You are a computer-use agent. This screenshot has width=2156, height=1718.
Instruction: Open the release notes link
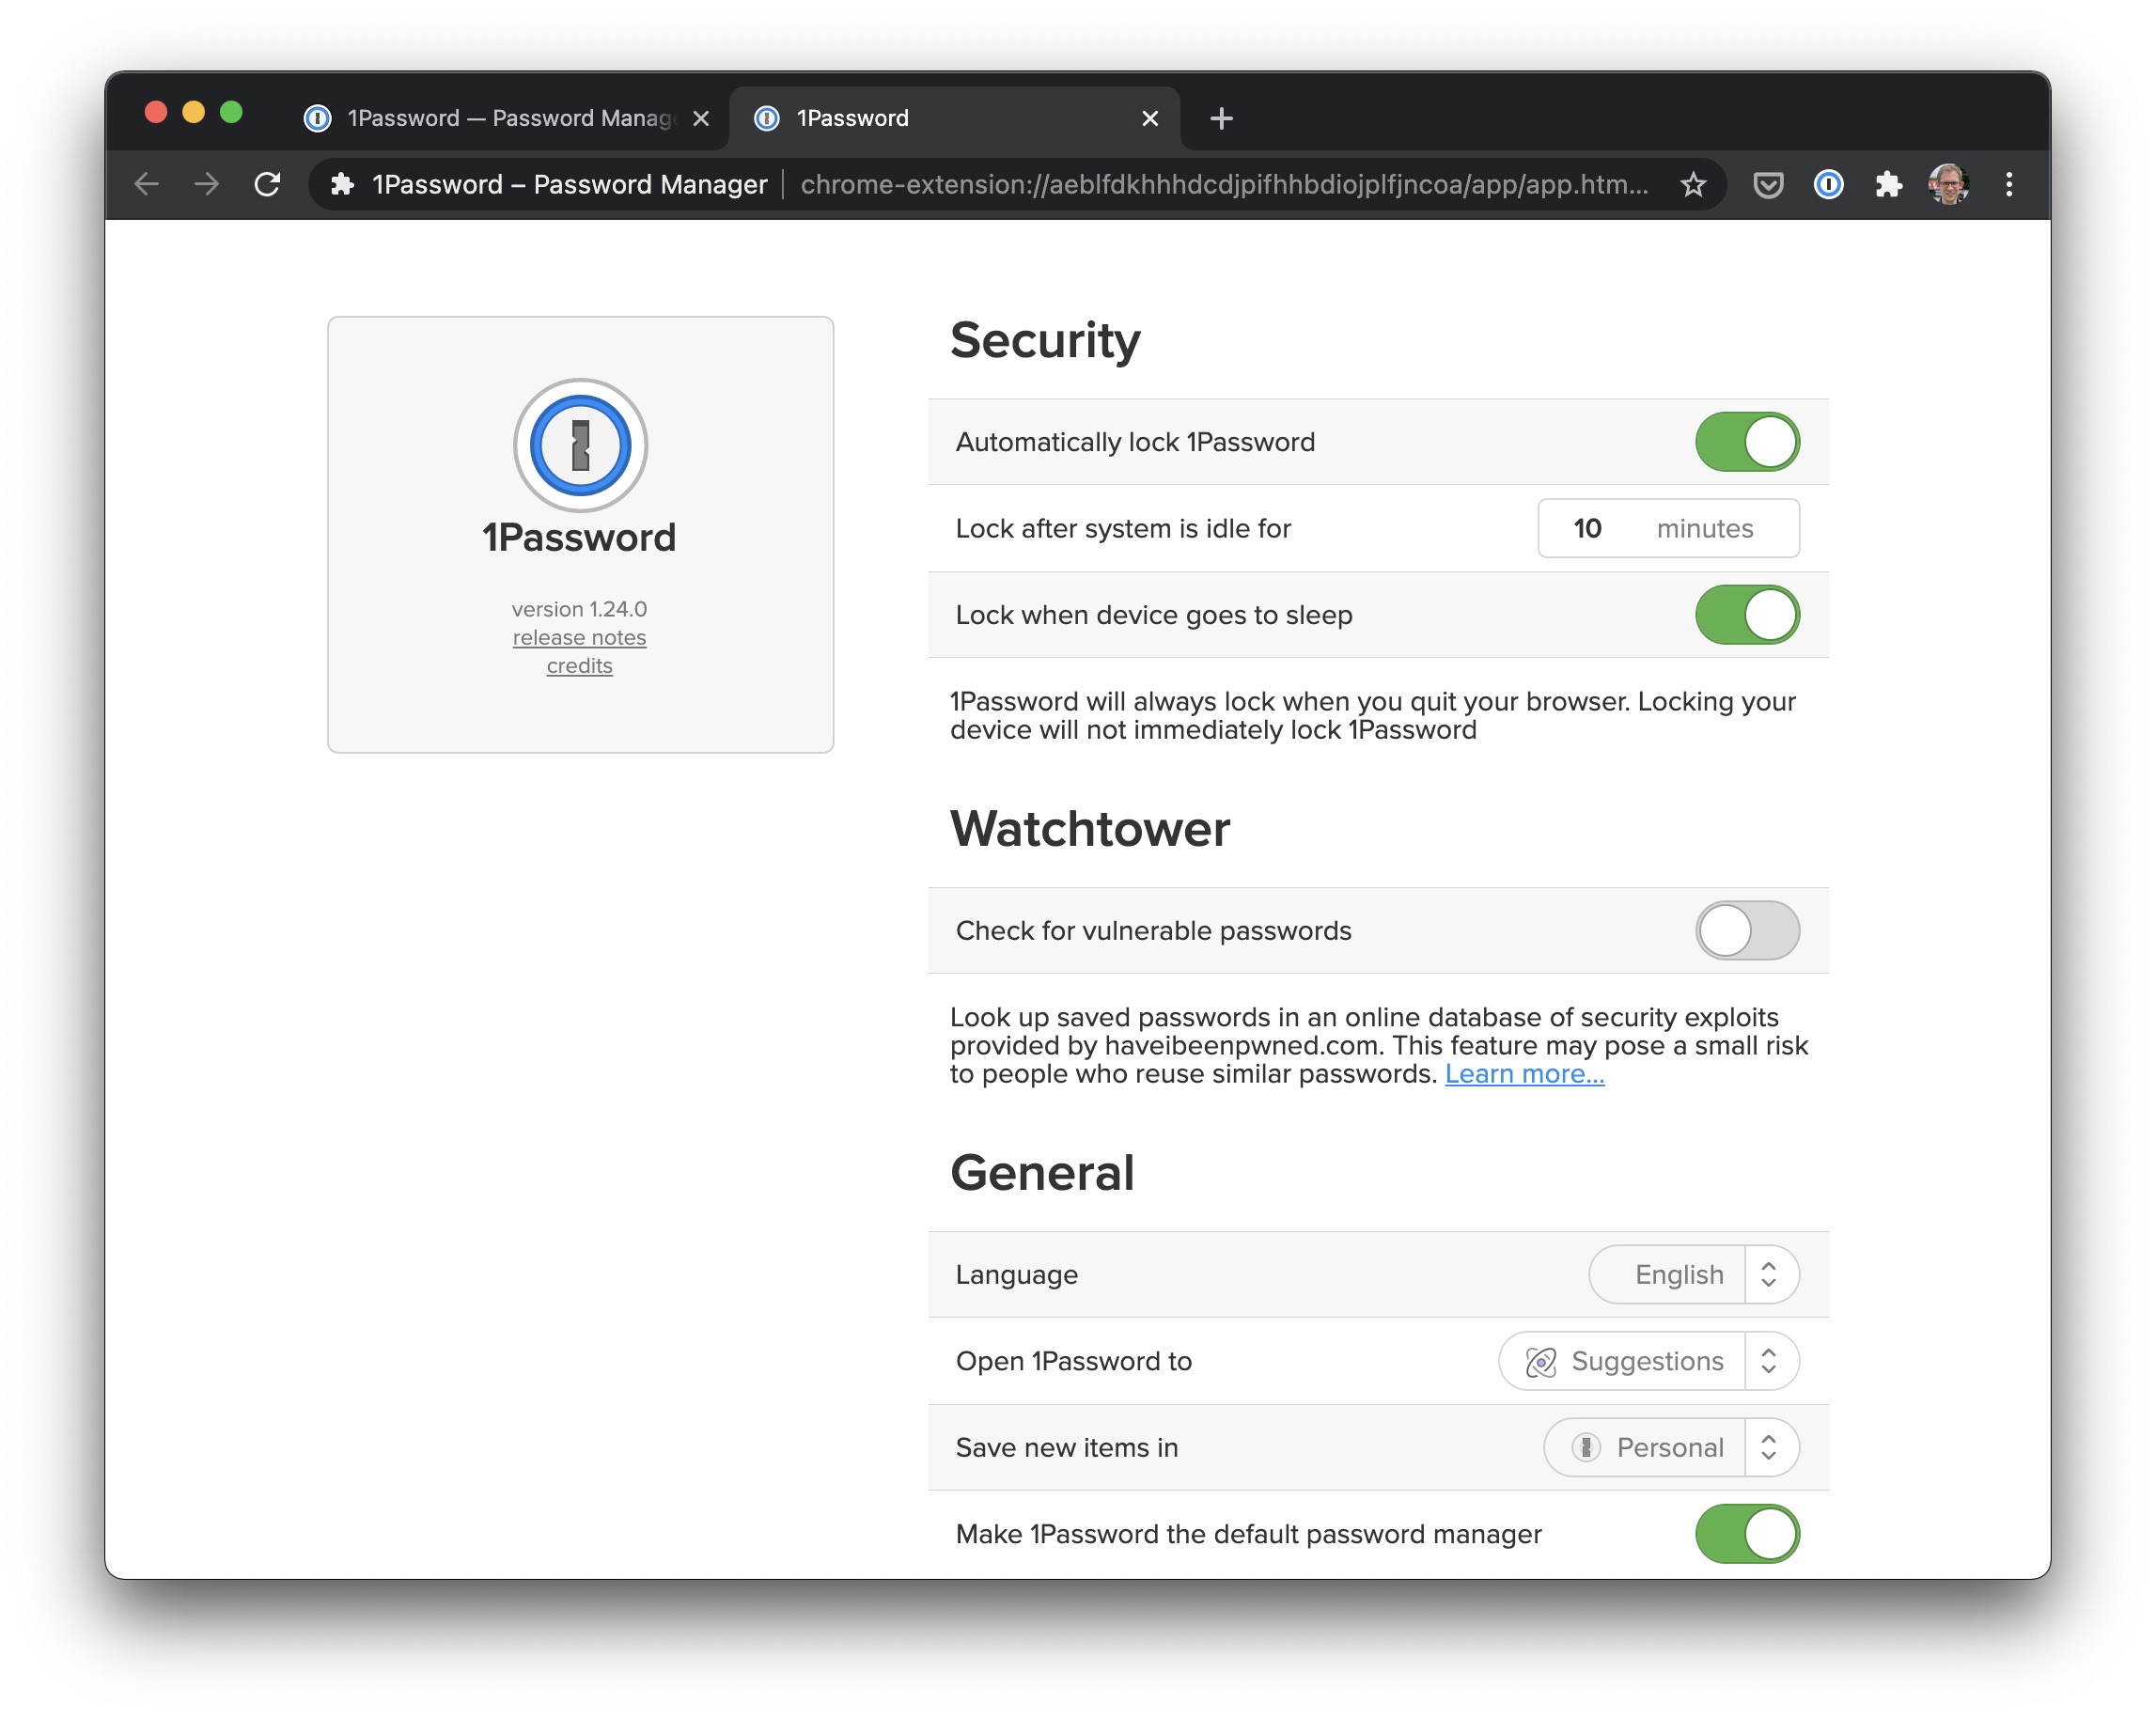point(579,637)
